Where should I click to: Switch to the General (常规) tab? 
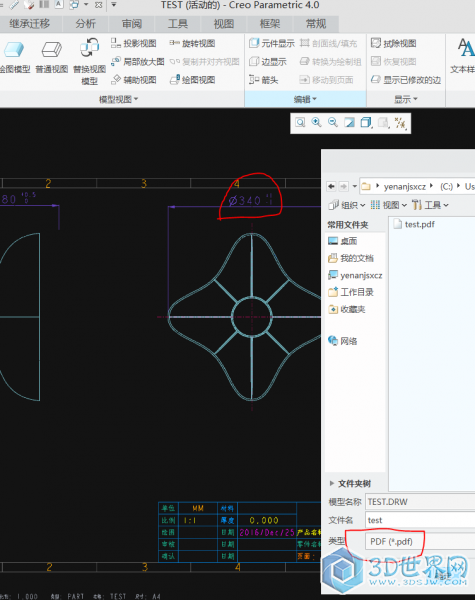pyautogui.click(x=316, y=24)
